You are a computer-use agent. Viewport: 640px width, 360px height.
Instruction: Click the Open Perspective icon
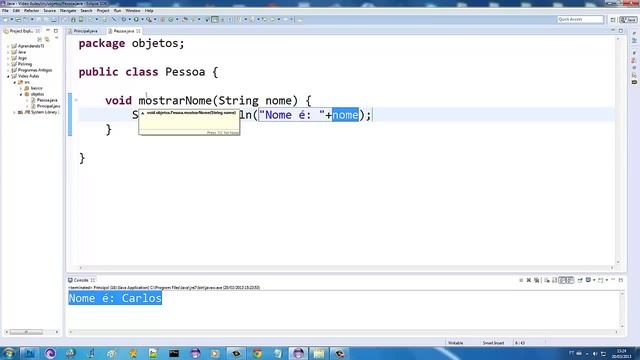(x=613, y=20)
